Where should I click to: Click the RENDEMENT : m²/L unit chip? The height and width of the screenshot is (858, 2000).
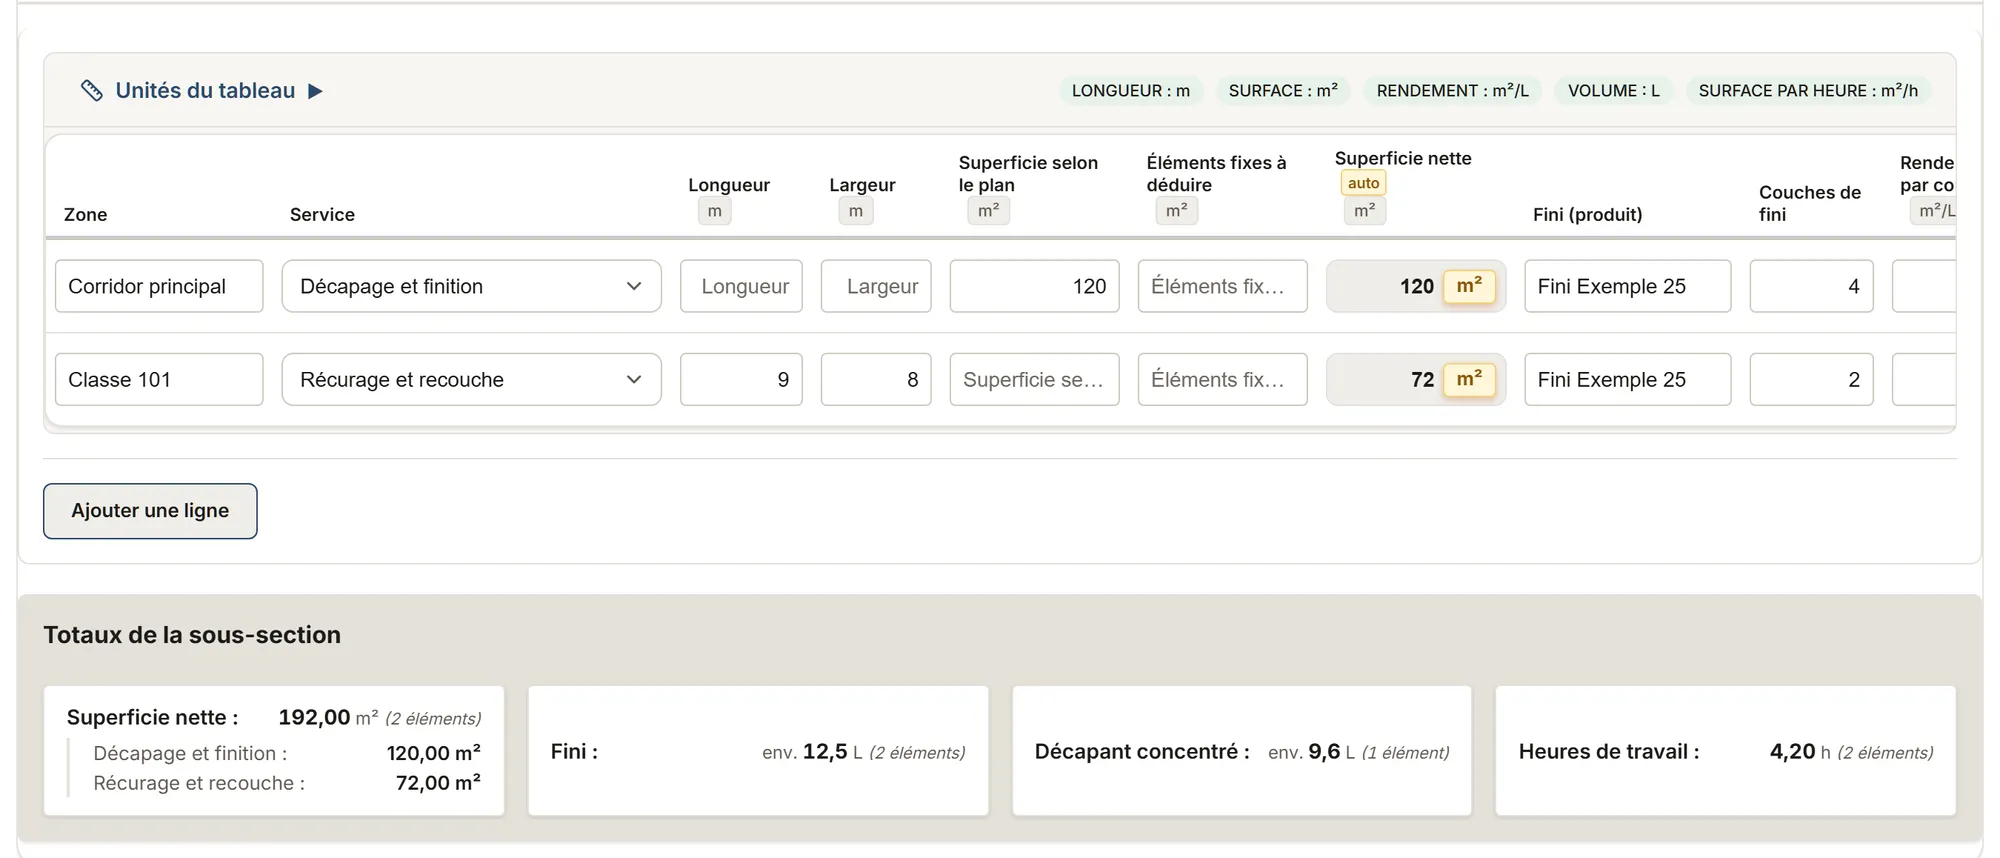click(x=1452, y=91)
